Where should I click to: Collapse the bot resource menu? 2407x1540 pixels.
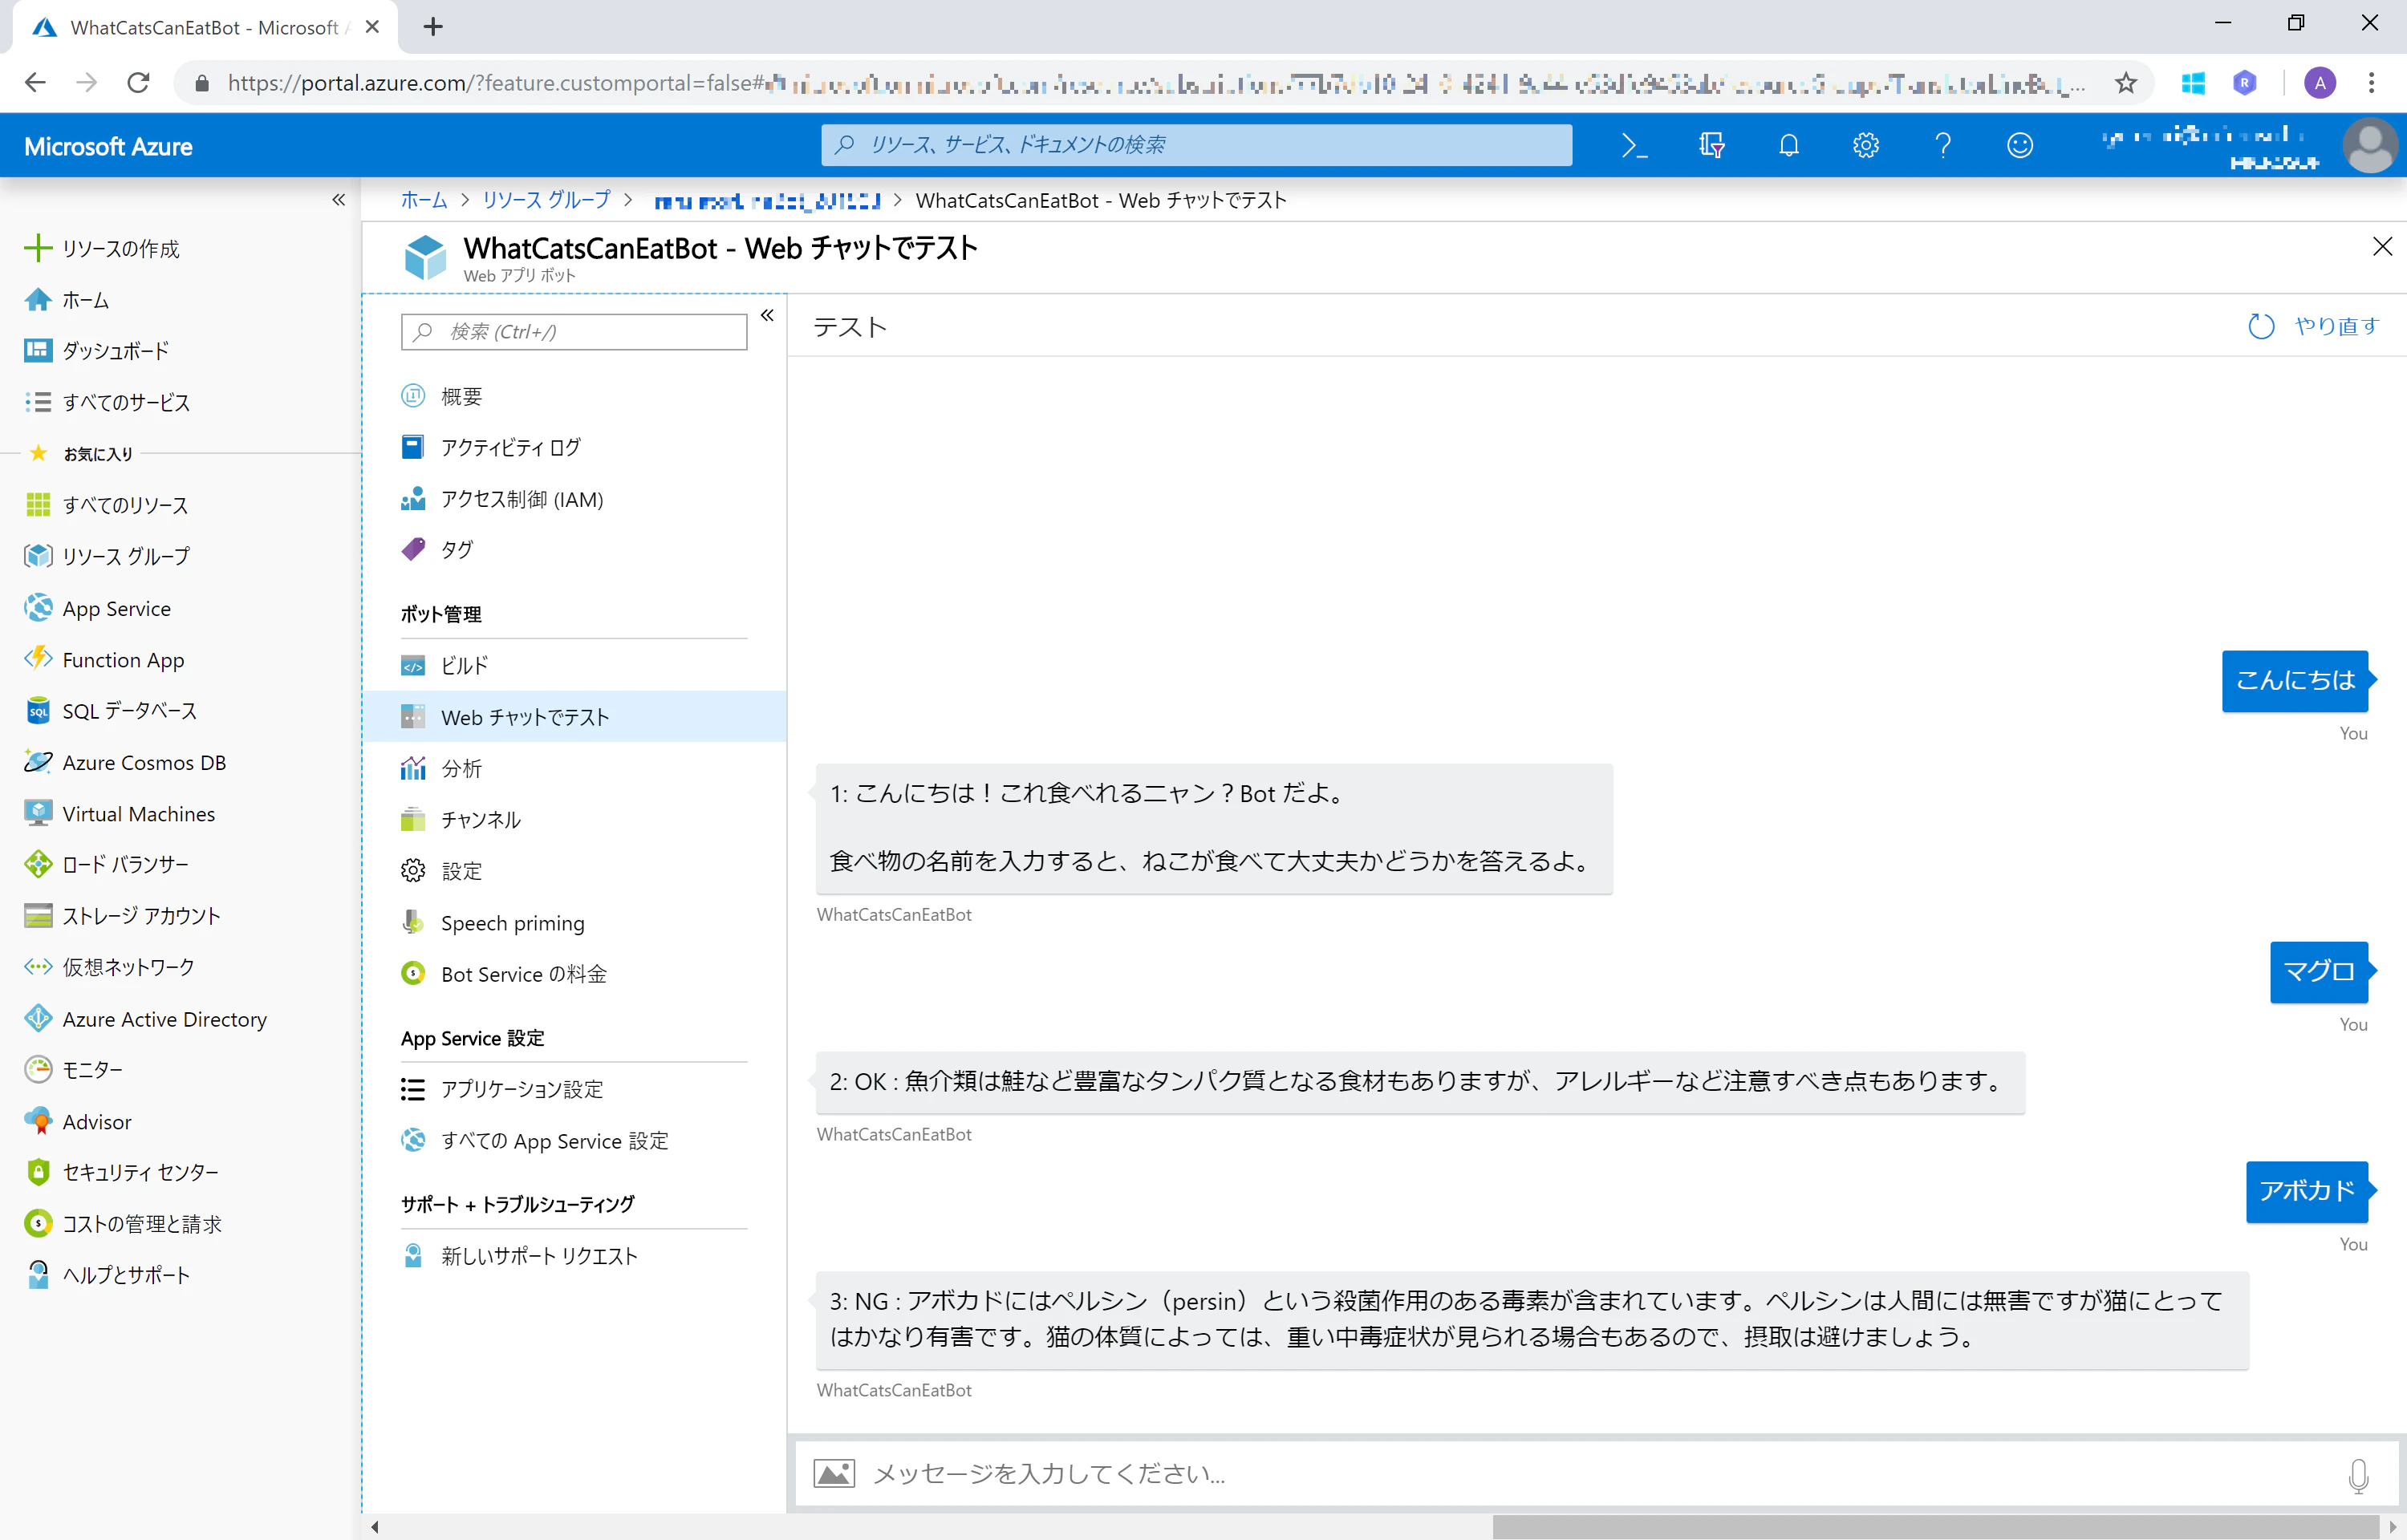click(x=767, y=316)
